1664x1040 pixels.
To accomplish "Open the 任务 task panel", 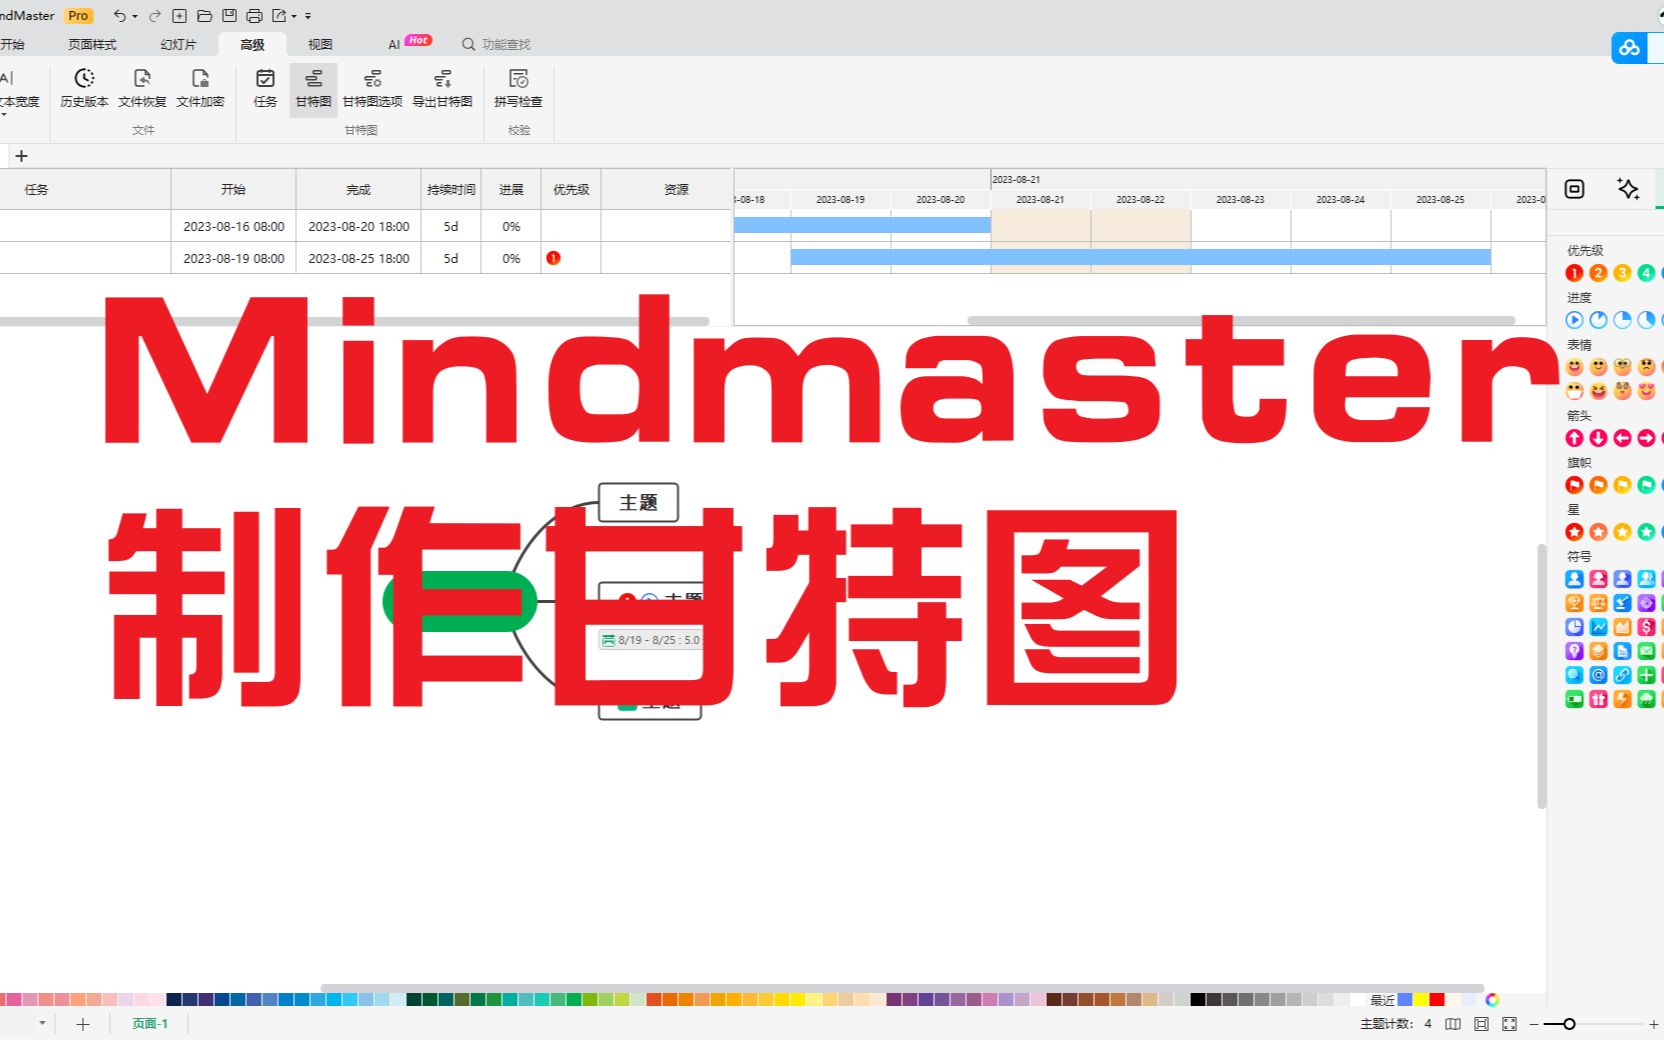I will [x=265, y=88].
